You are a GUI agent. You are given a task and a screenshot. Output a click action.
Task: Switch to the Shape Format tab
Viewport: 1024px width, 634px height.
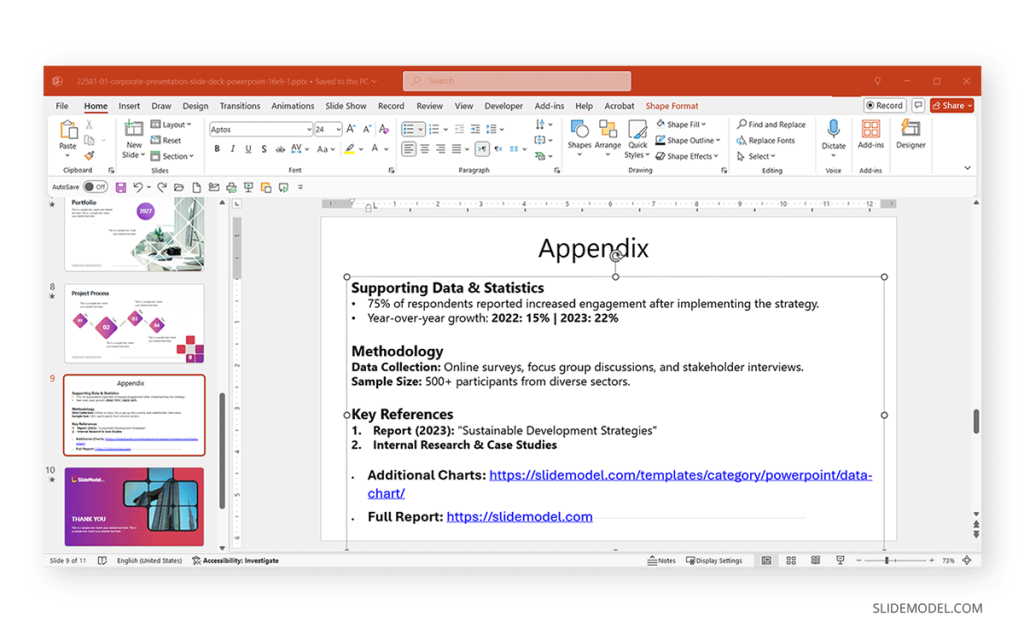(x=671, y=106)
